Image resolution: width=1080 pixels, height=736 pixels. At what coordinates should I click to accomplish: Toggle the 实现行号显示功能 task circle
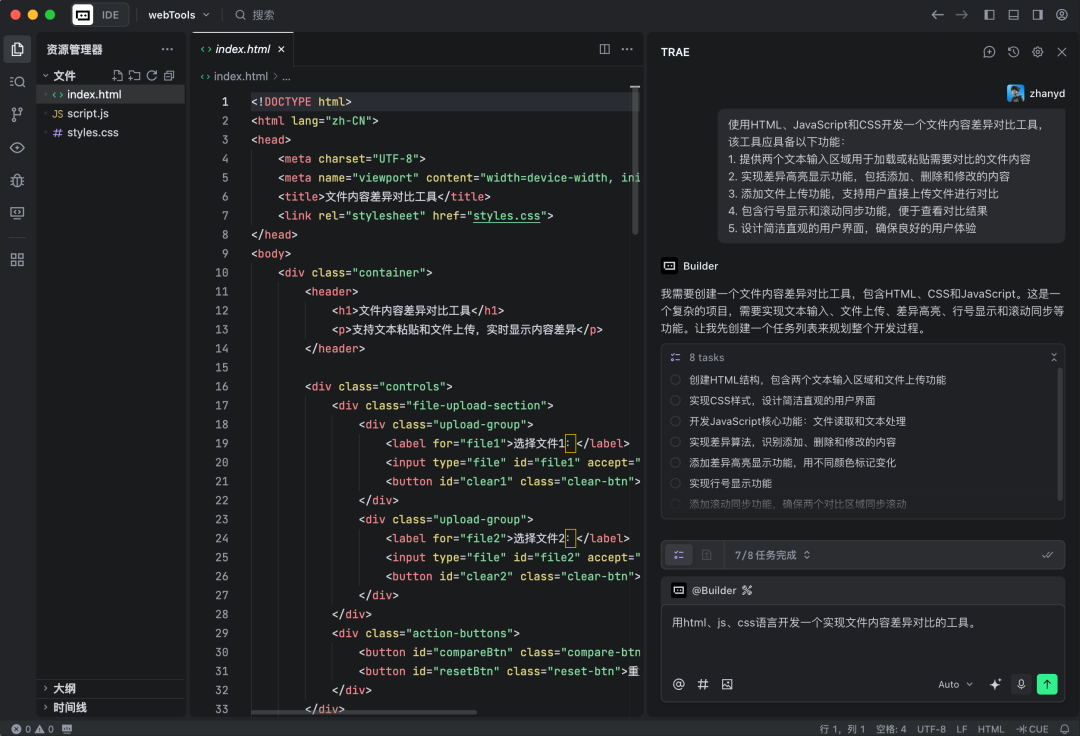(x=676, y=484)
